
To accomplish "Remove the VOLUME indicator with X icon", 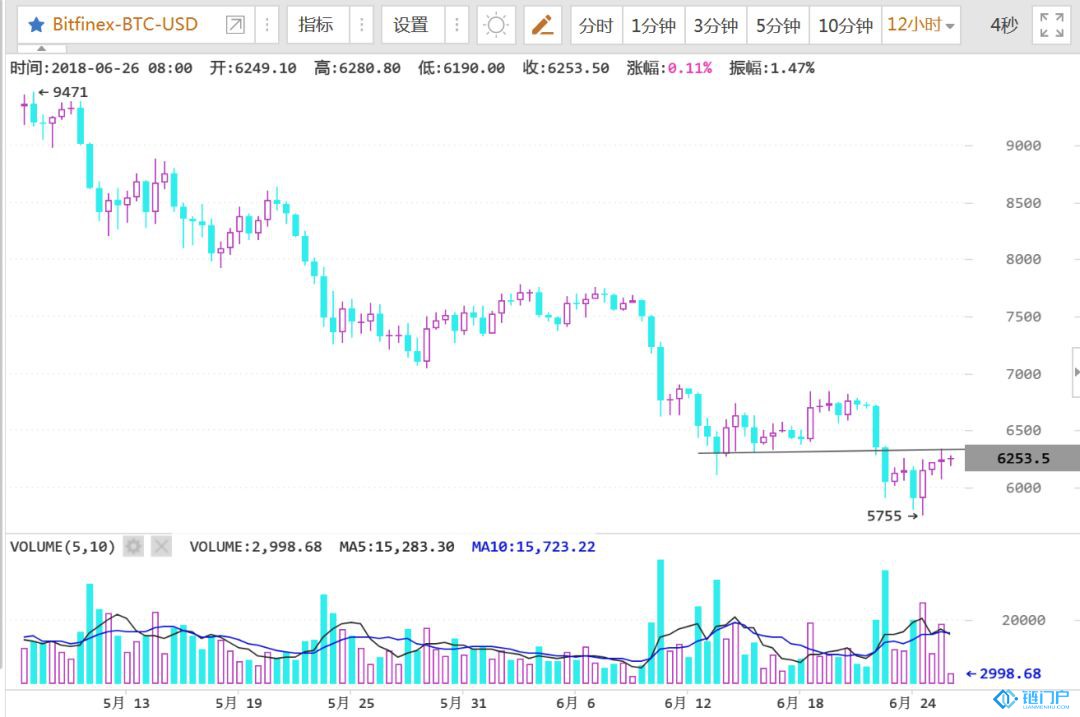I will [x=161, y=547].
